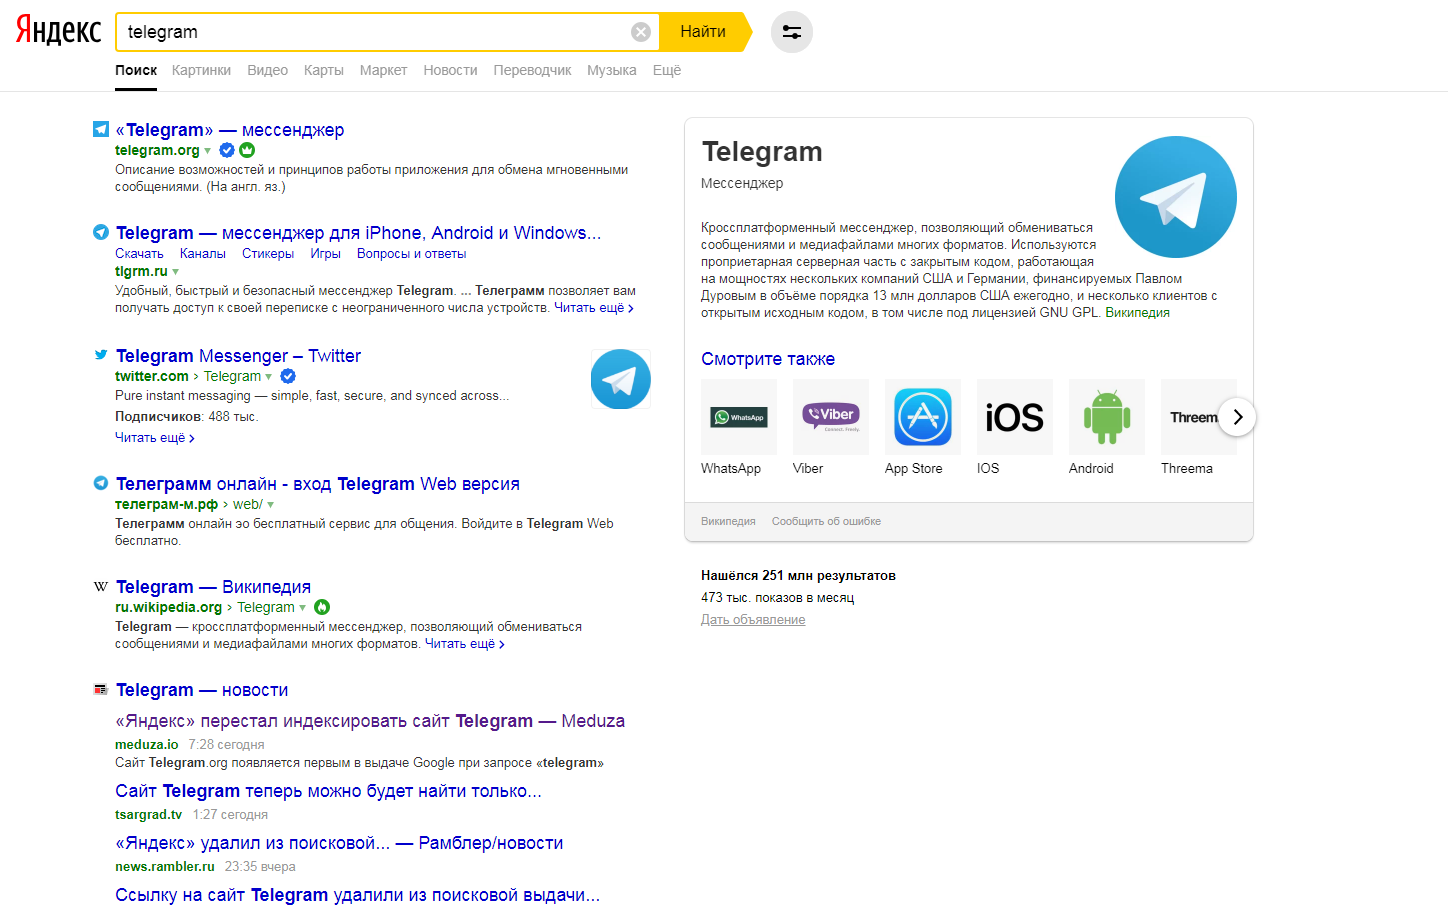The height and width of the screenshot is (907, 1448).
Task: Switch to the Видео tab
Action: coord(267,70)
